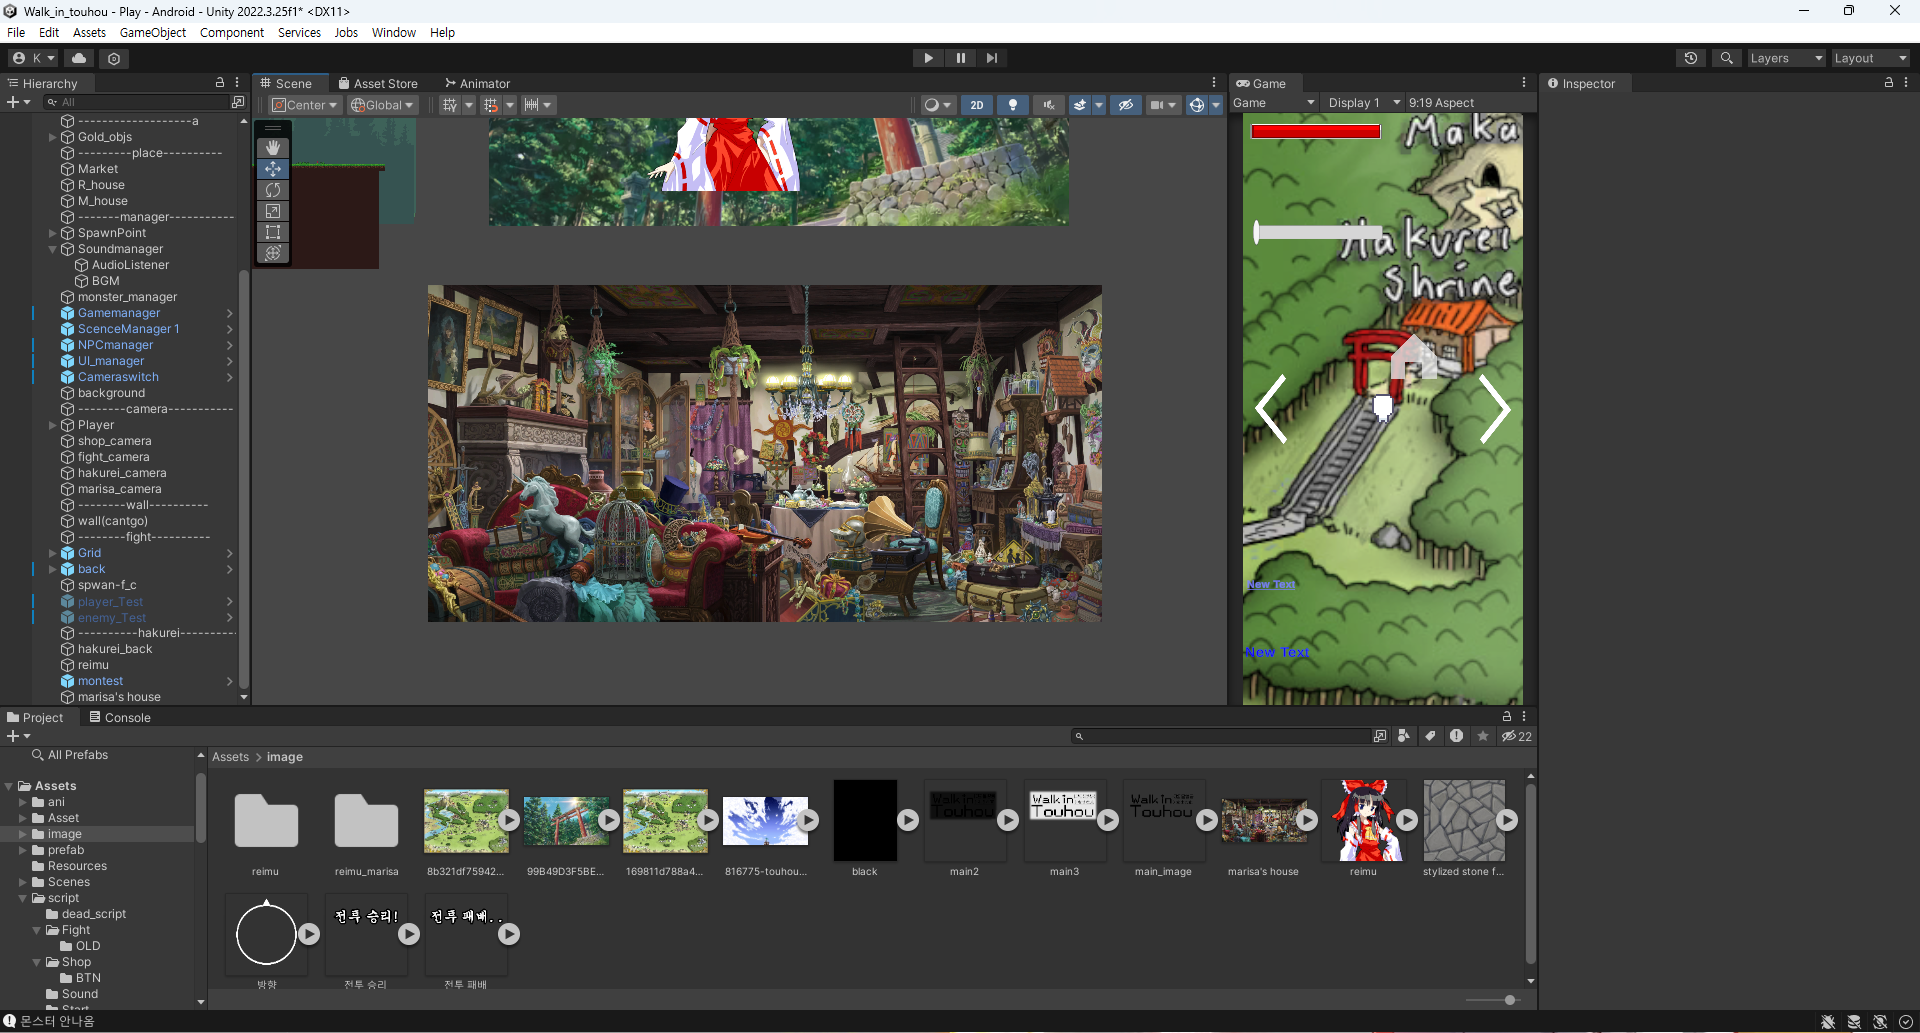Open the Window menu

(x=393, y=33)
